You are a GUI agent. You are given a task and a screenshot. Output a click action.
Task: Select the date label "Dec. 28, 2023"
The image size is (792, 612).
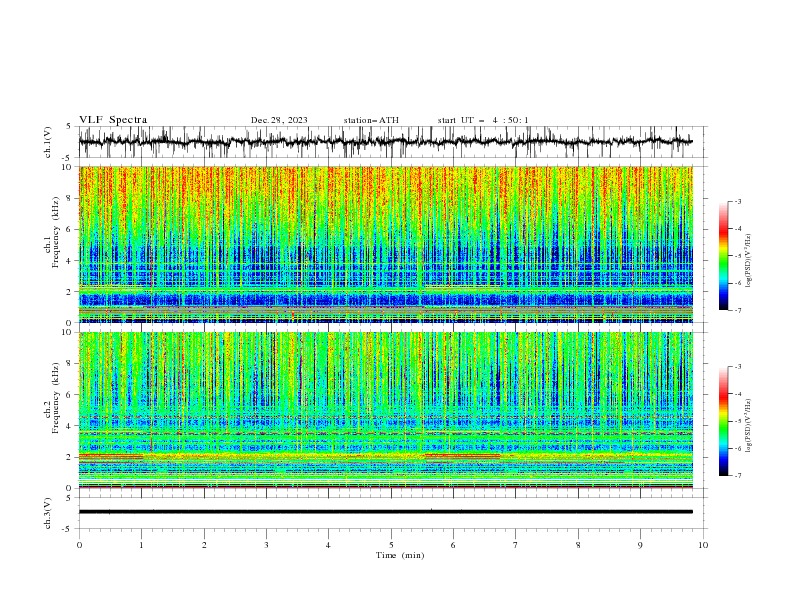pos(279,120)
